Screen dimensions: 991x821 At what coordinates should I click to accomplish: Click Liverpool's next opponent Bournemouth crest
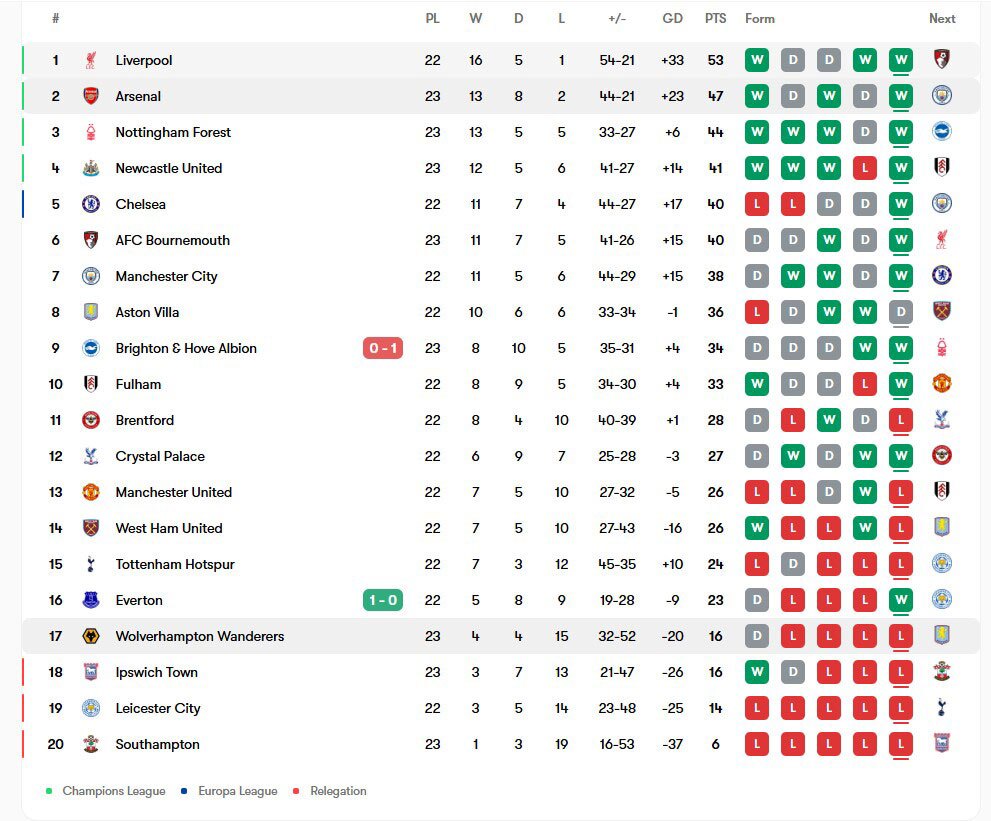942,59
